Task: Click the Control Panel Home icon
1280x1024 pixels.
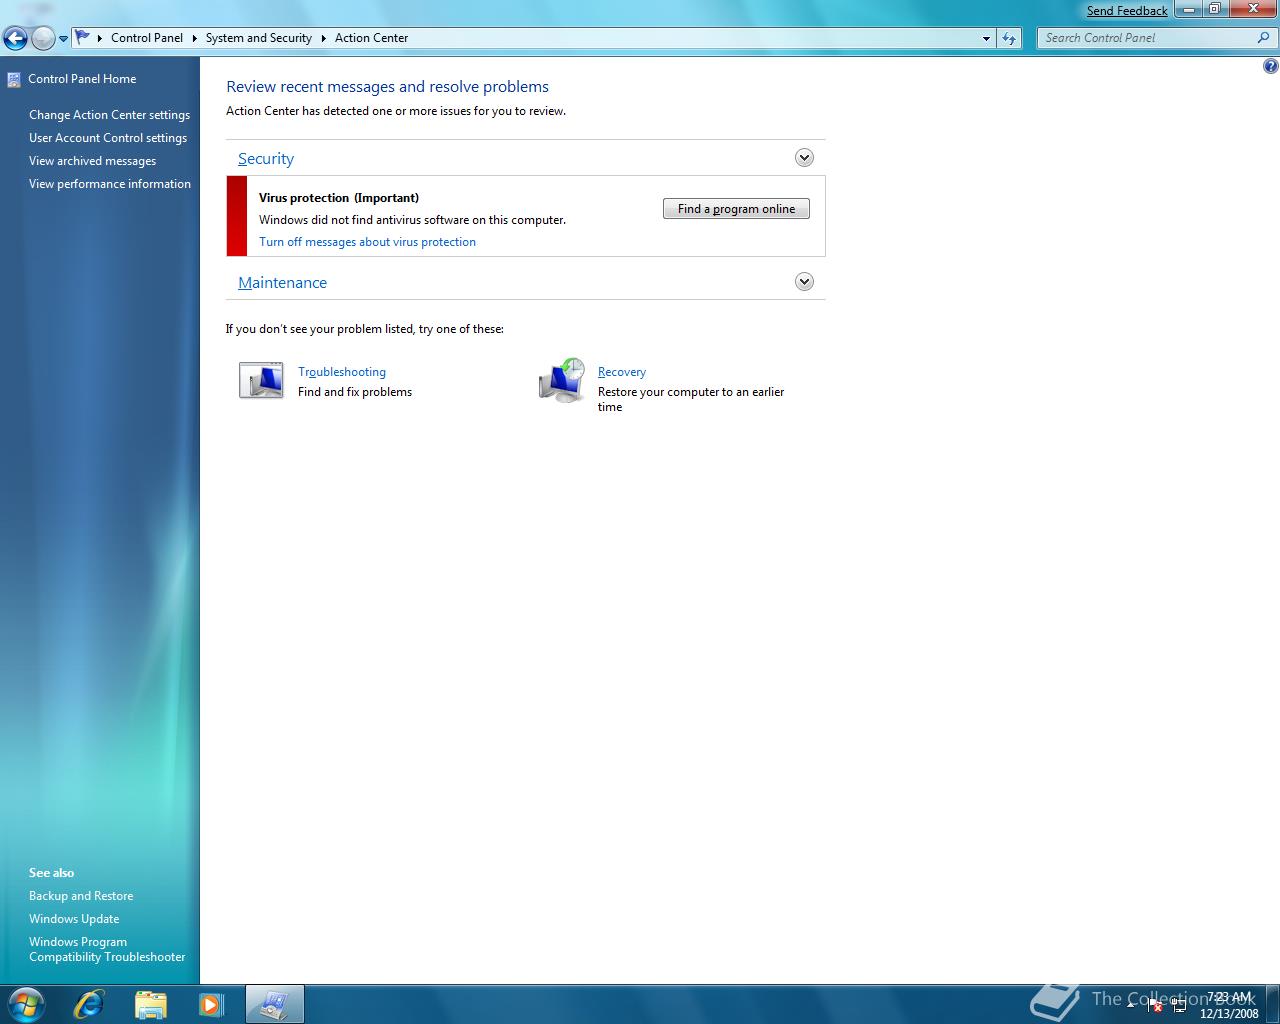Action: point(14,80)
